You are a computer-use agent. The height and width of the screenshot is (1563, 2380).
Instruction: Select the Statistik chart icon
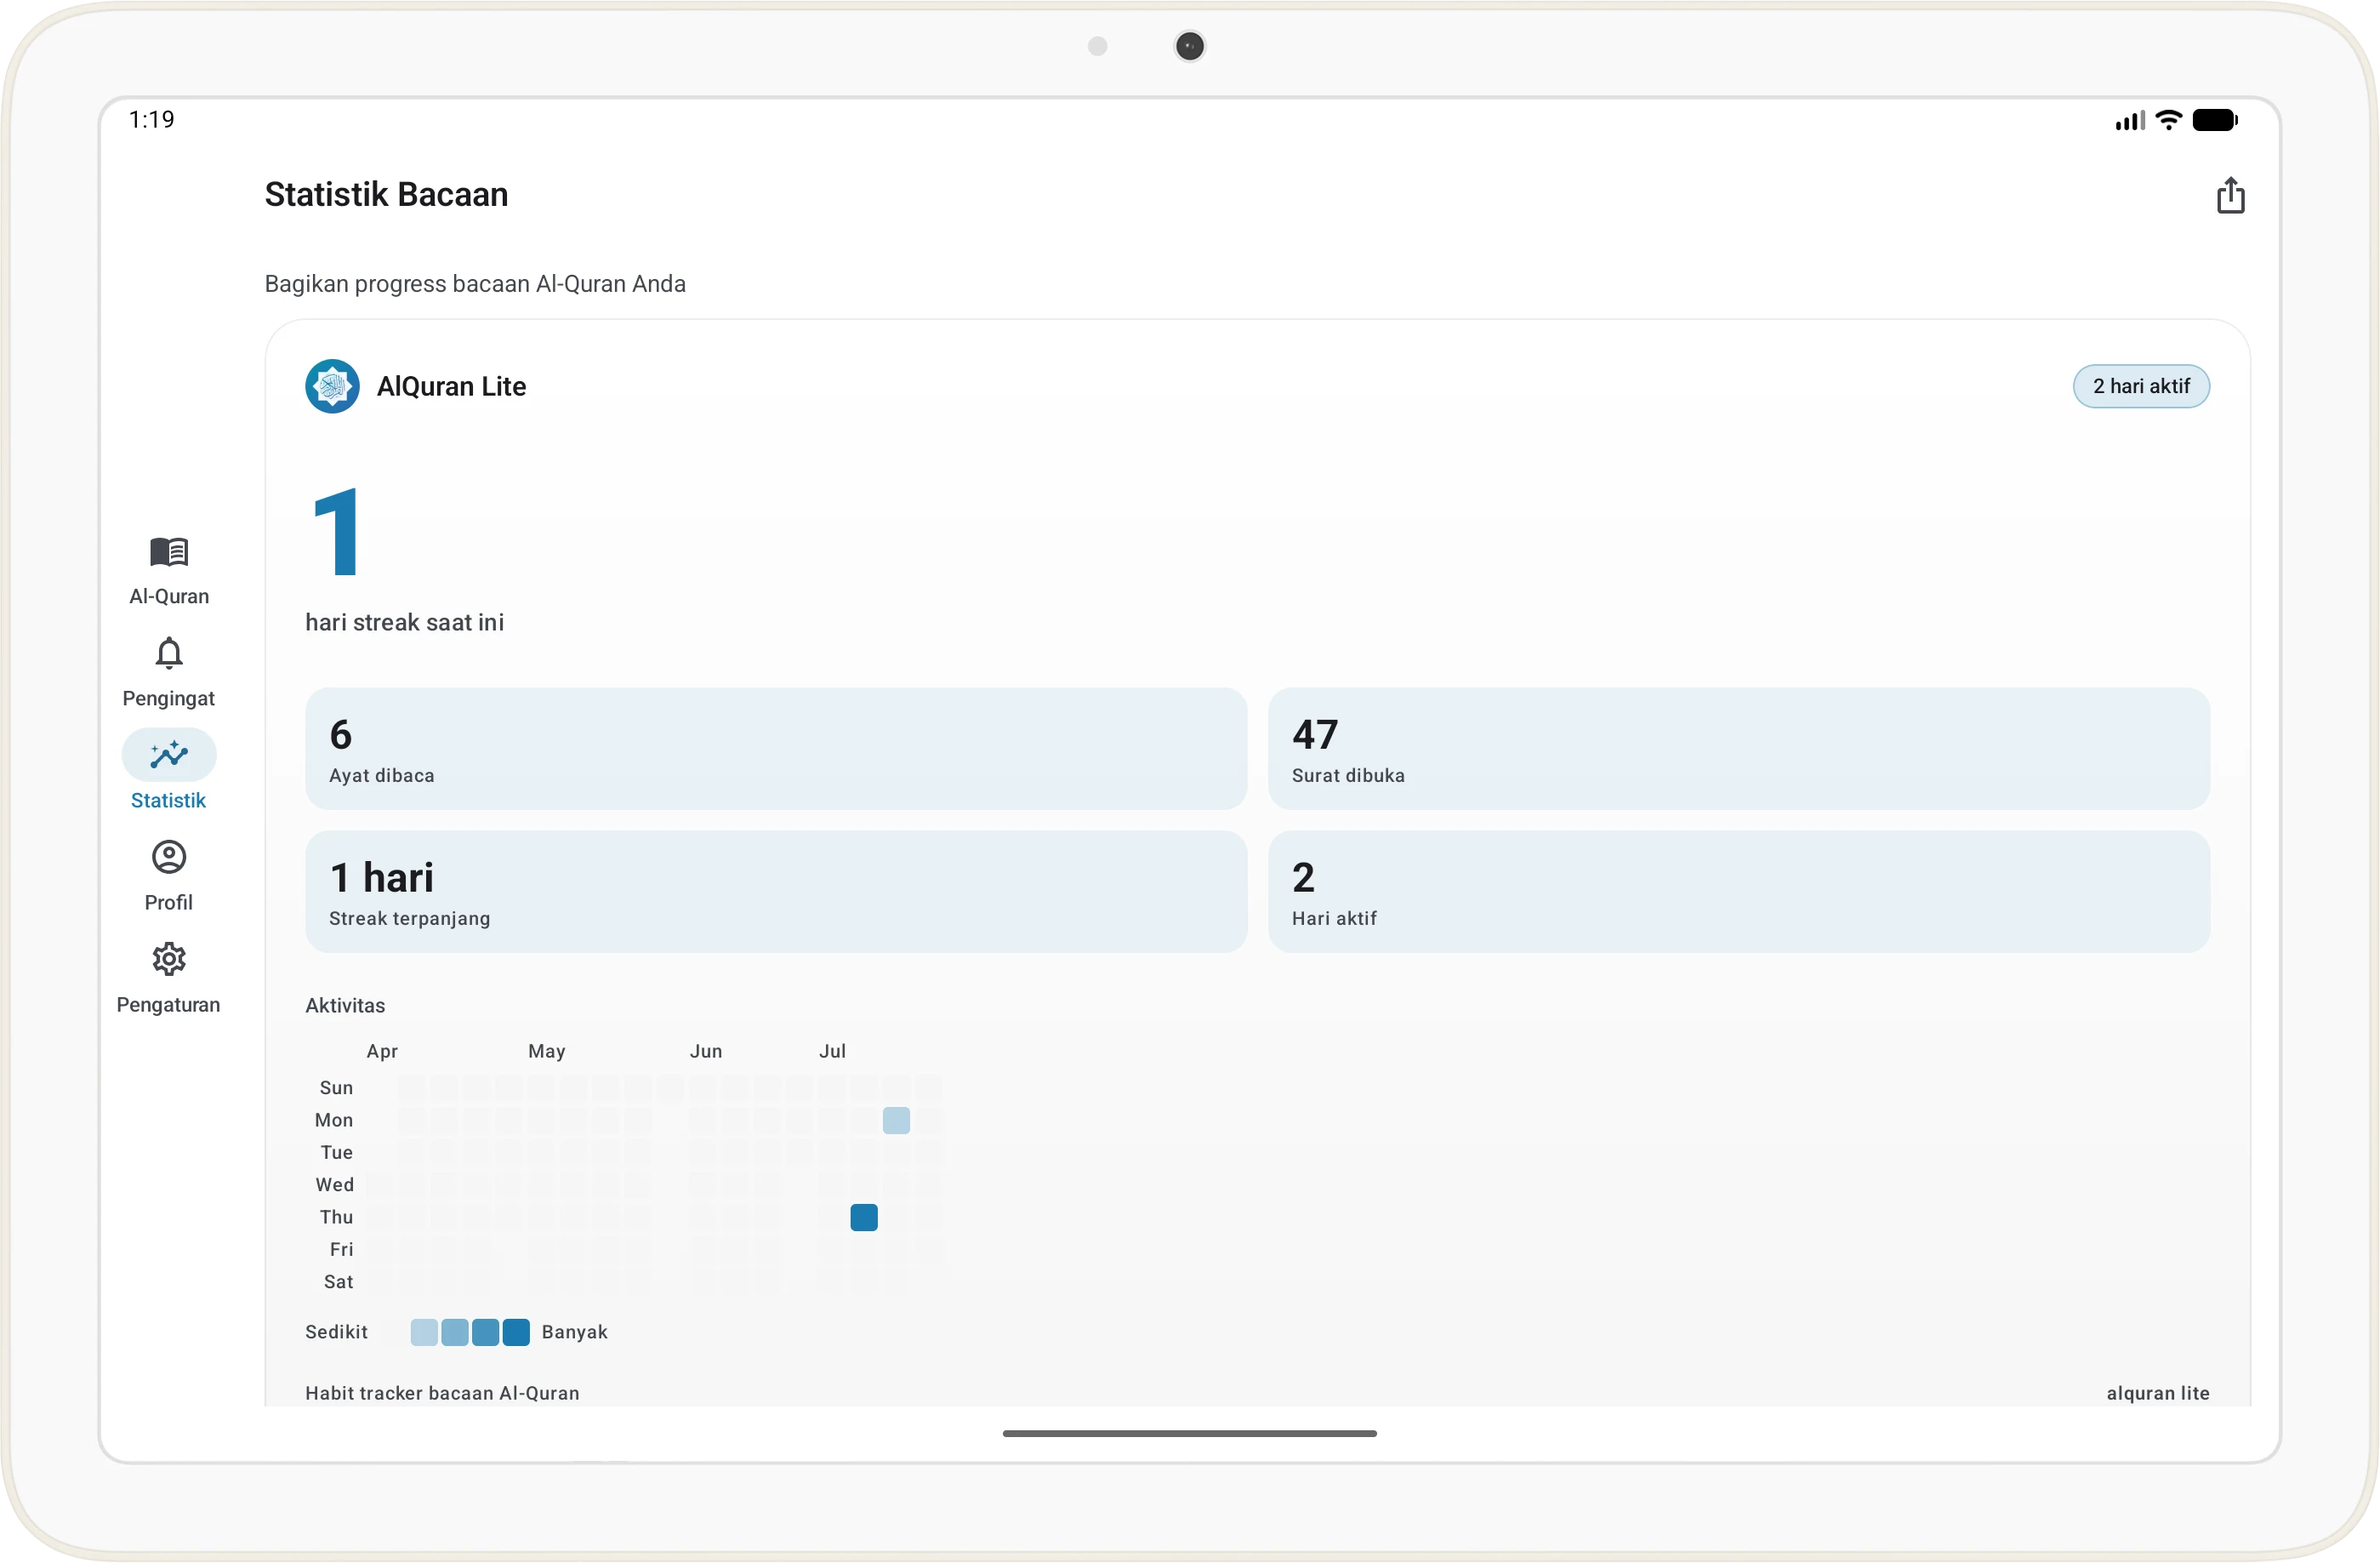pos(168,754)
